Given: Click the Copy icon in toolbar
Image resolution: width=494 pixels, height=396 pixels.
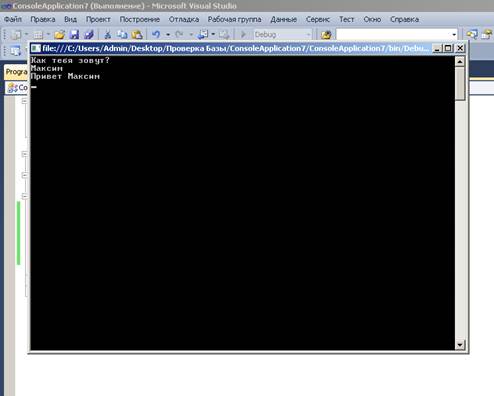Looking at the screenshot, I should pos(122,34).
